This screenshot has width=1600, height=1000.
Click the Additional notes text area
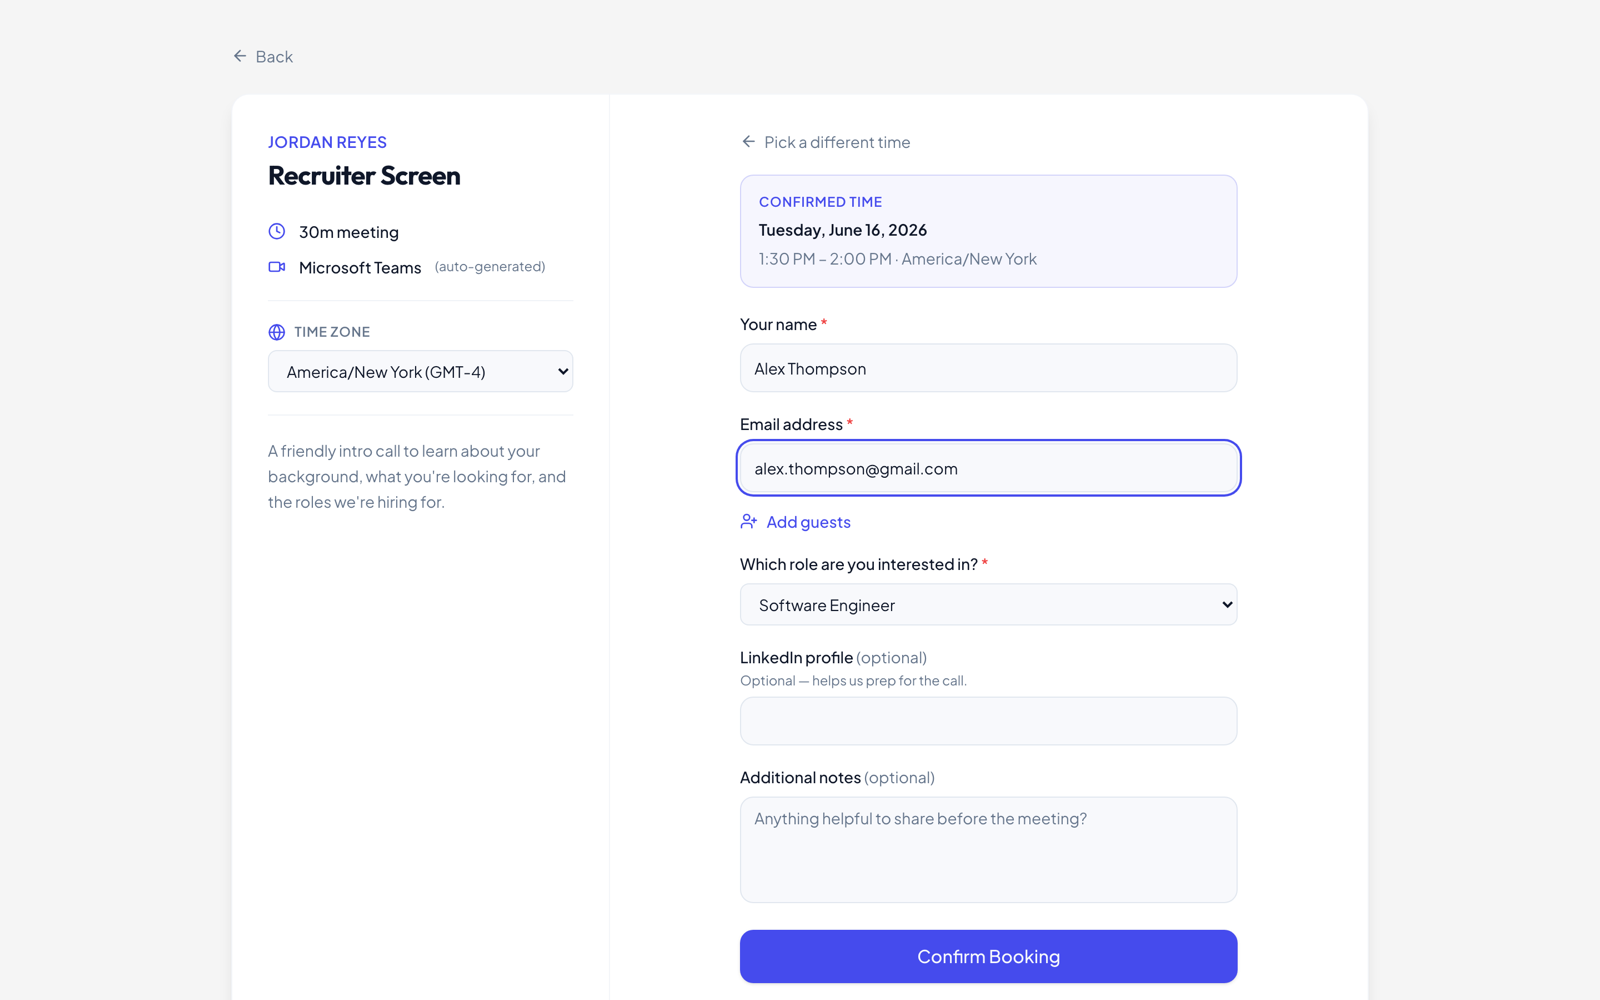pyautogui.click(x=988, y=850)
